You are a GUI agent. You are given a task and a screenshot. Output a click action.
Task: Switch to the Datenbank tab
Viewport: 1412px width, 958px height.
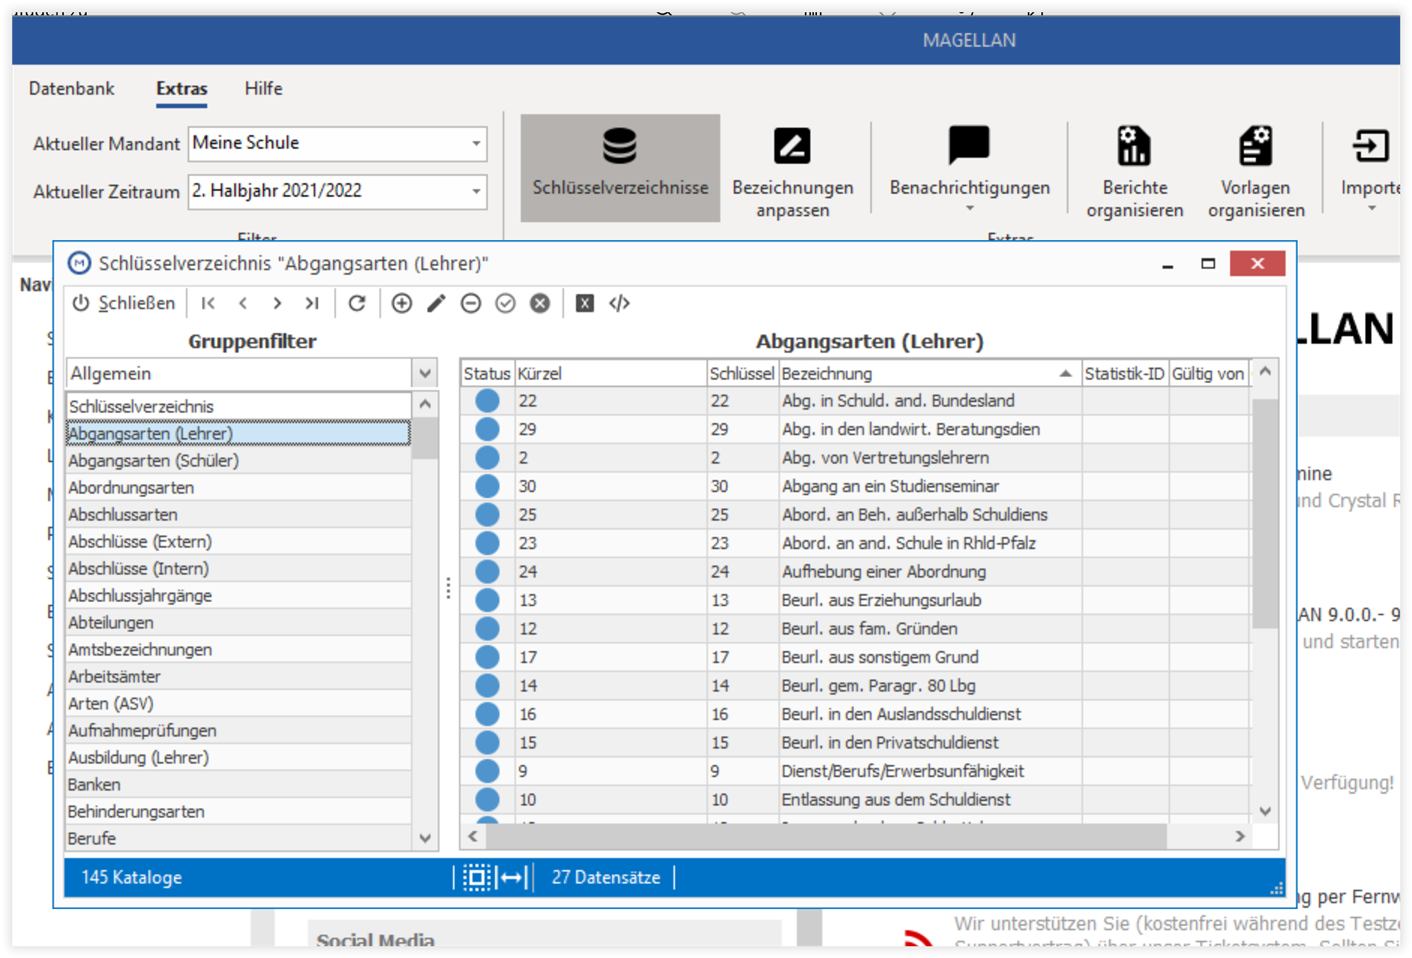72,88
